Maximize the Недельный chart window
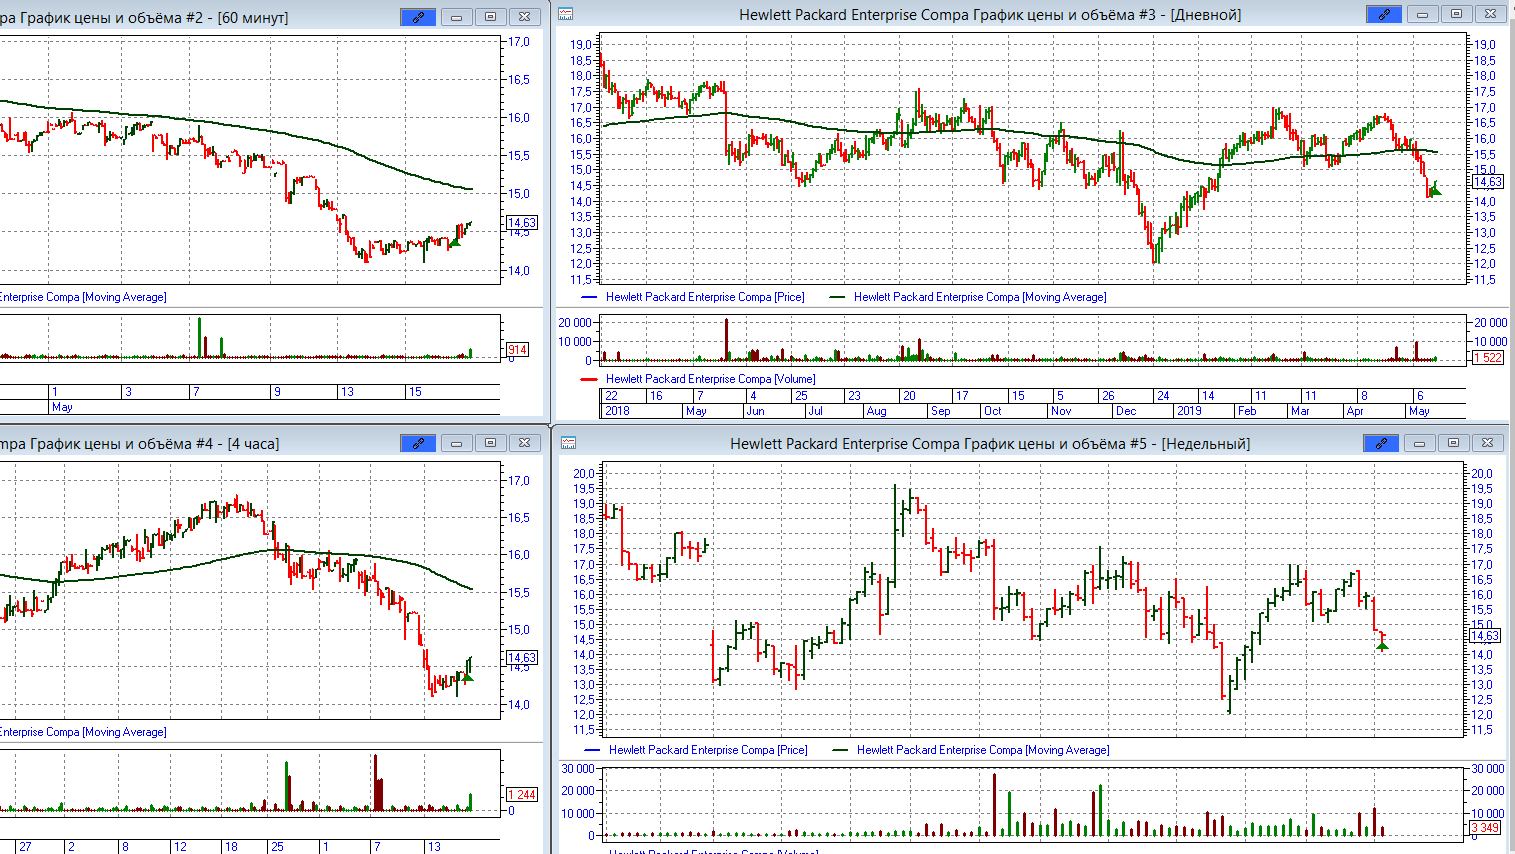The image size is (1515, 854). point(1454,443)
